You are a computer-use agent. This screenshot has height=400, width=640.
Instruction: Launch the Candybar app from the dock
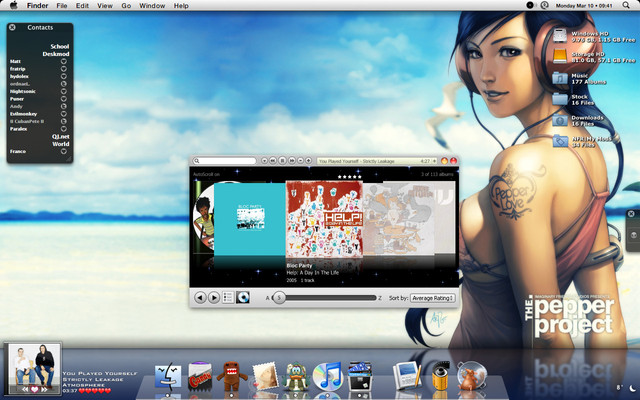(200, 376)
